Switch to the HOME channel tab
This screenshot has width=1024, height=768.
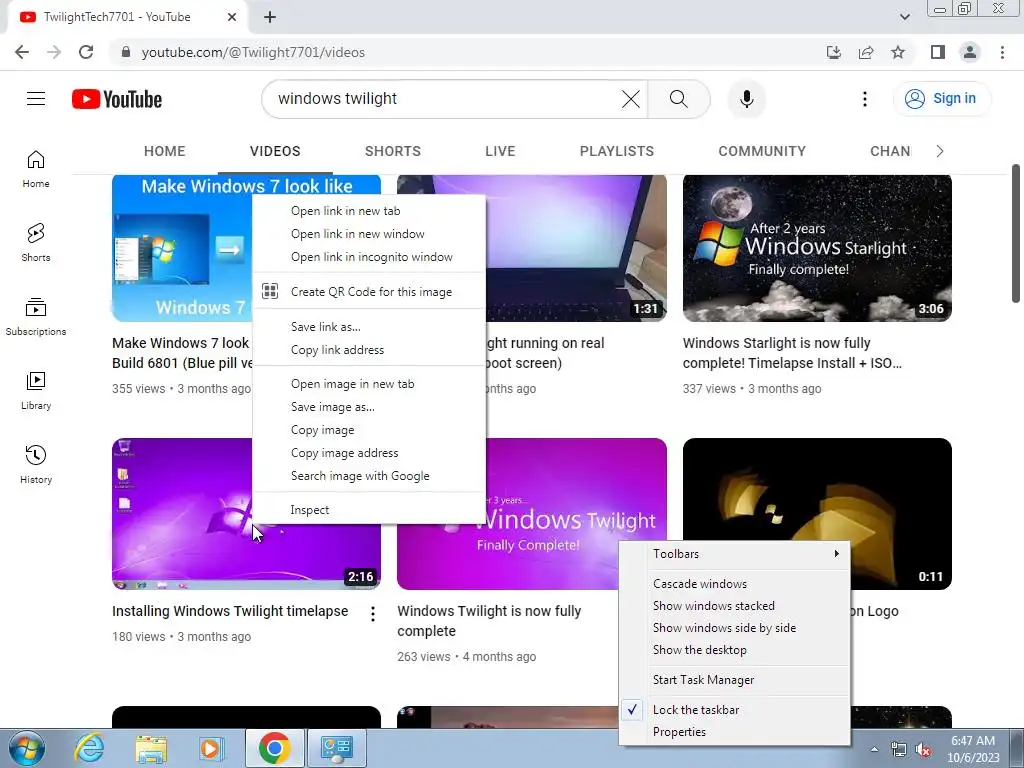tap(165, 152)
